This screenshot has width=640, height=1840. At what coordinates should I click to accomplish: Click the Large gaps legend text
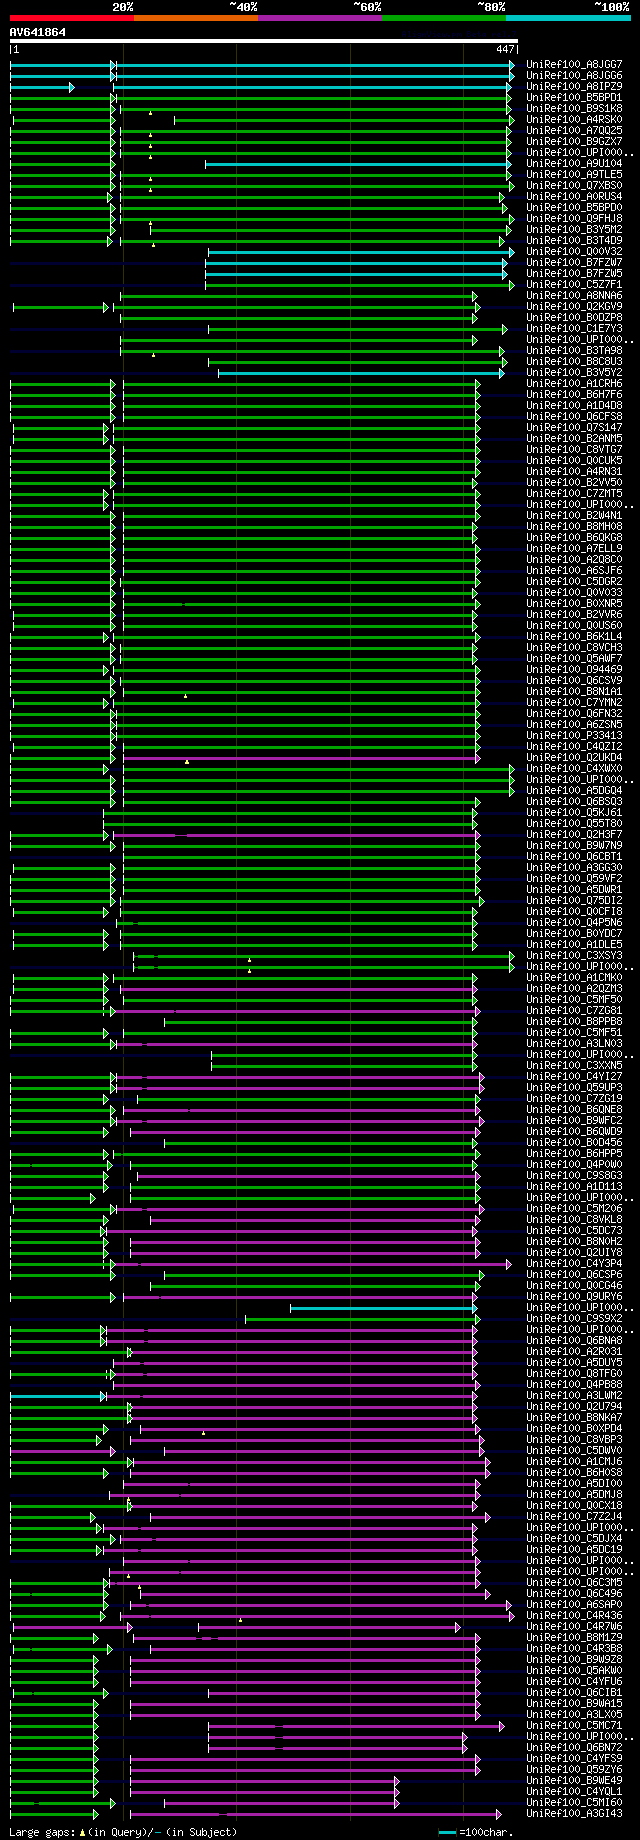point(123,1832)
